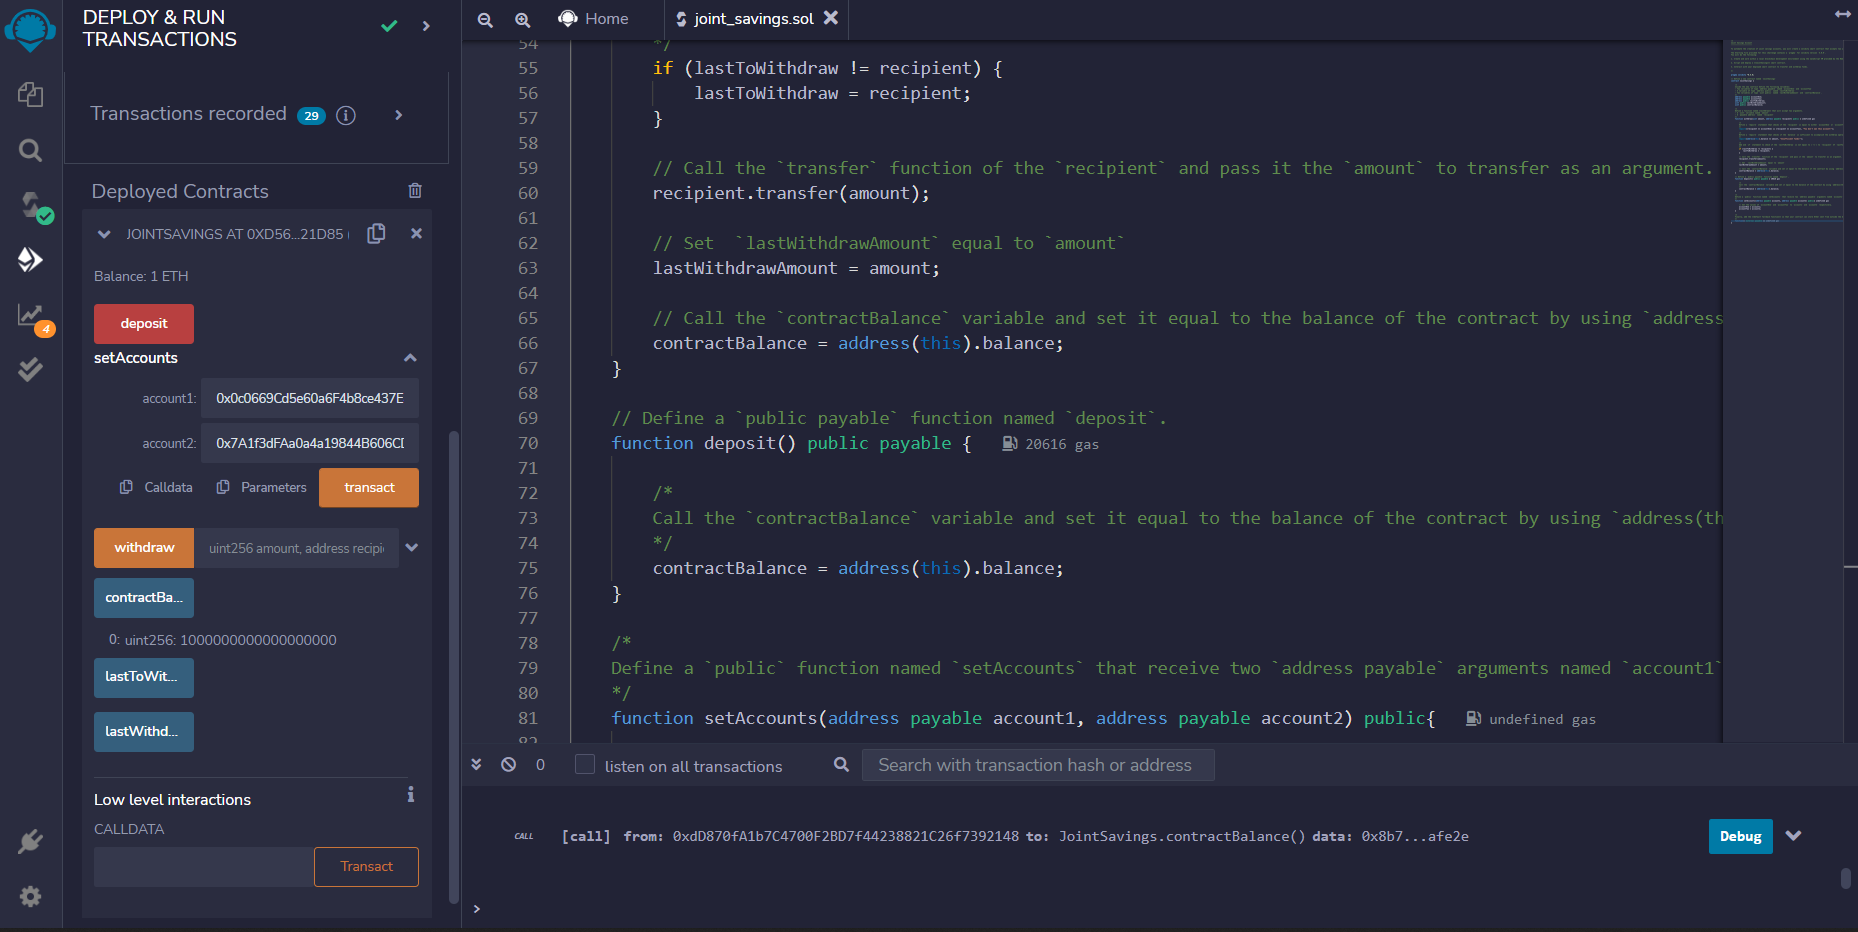Select the Deploy & run transactions icon
The width and height of the screenshot is (1858, 932).
[30, 260]
